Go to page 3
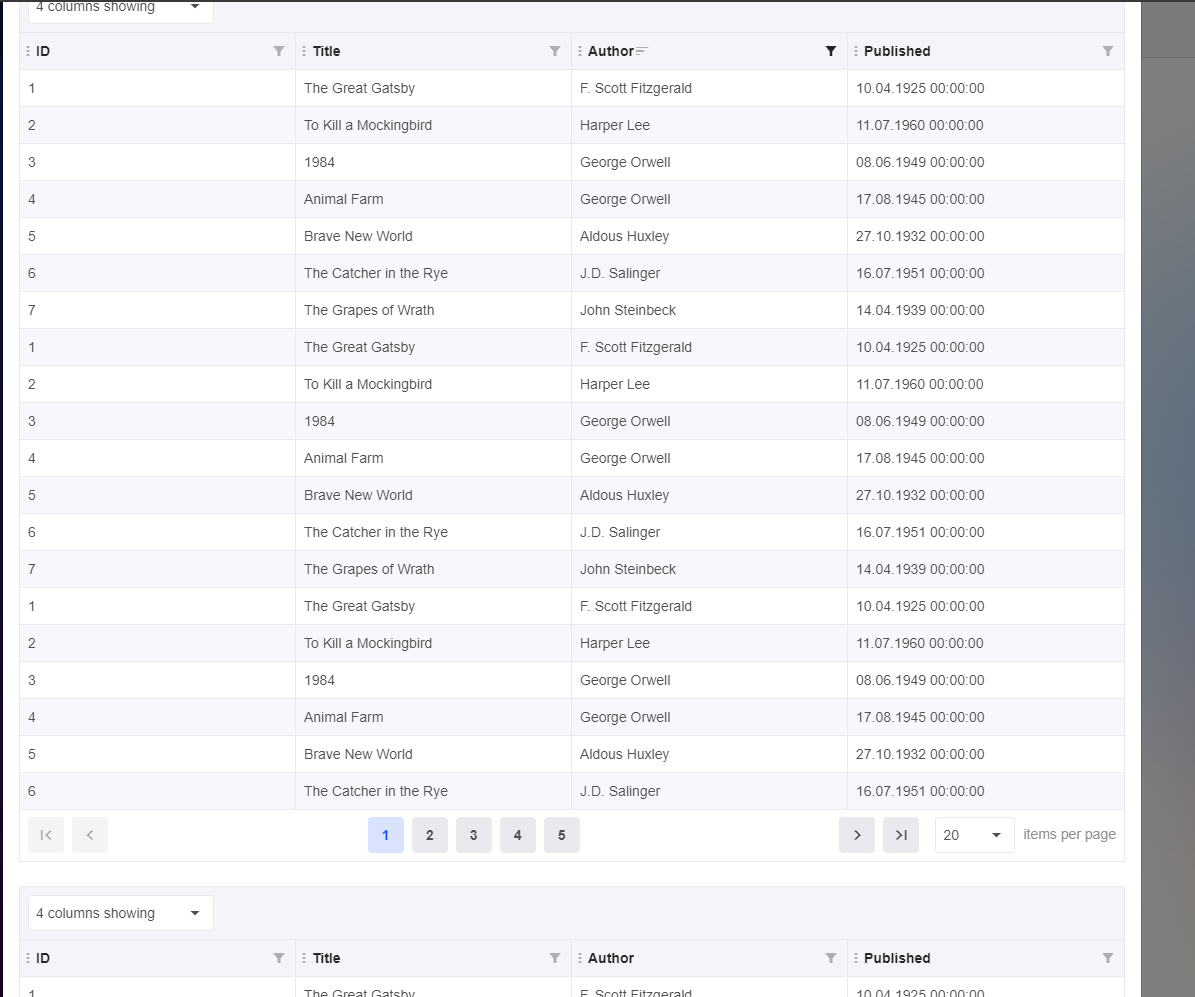Screen dimensions: 1195x997 pyautogui.click(x=473, y=835)
